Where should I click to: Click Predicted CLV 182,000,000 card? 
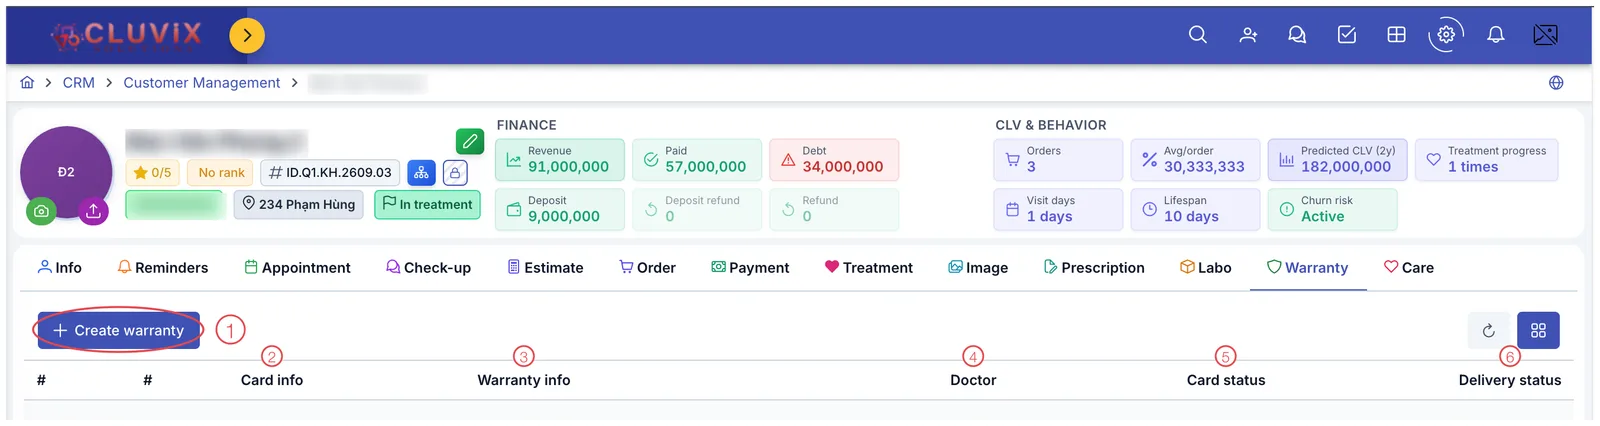pyautogui.click(x=1337, y=160)
